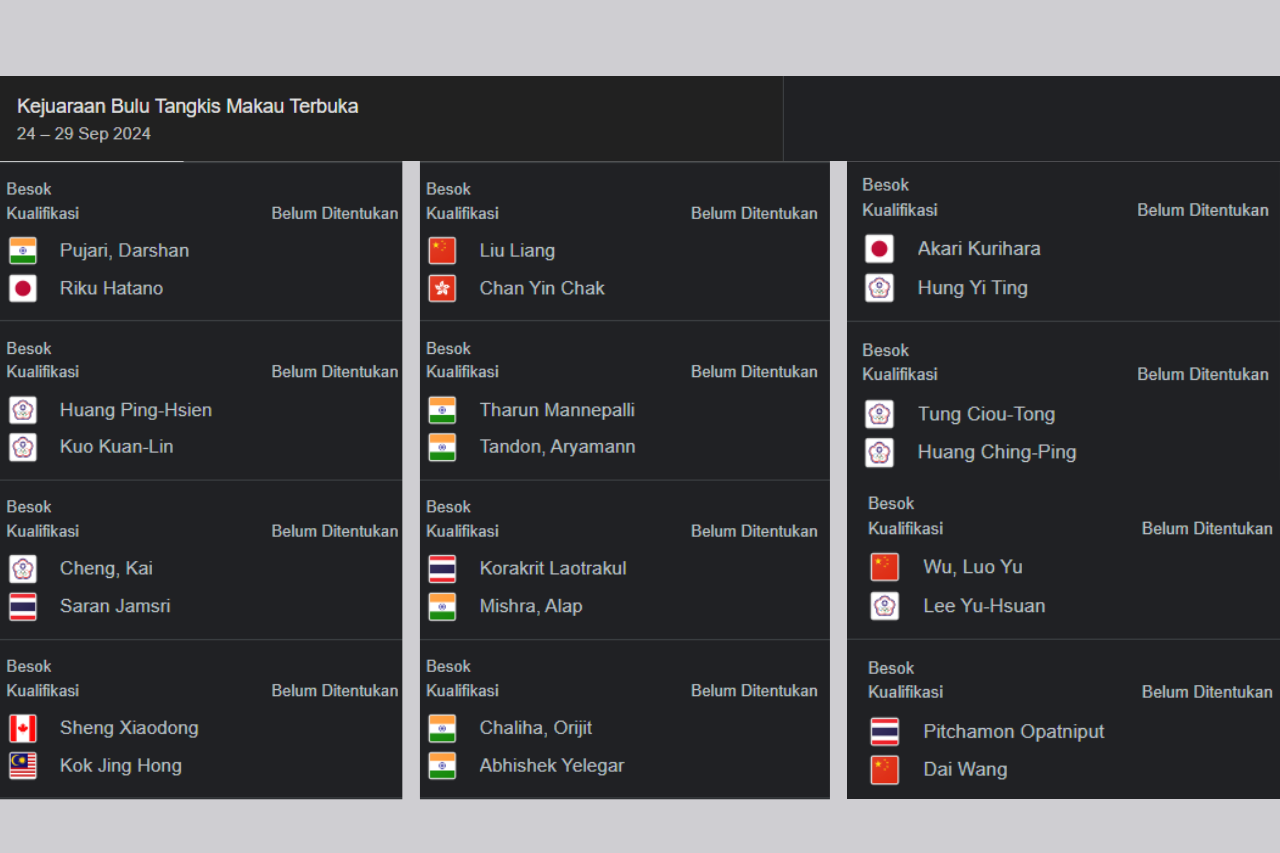The height and width of the screenshot is (853, 1280).
Task: Select player name Dai Wang
Action: 965,770
